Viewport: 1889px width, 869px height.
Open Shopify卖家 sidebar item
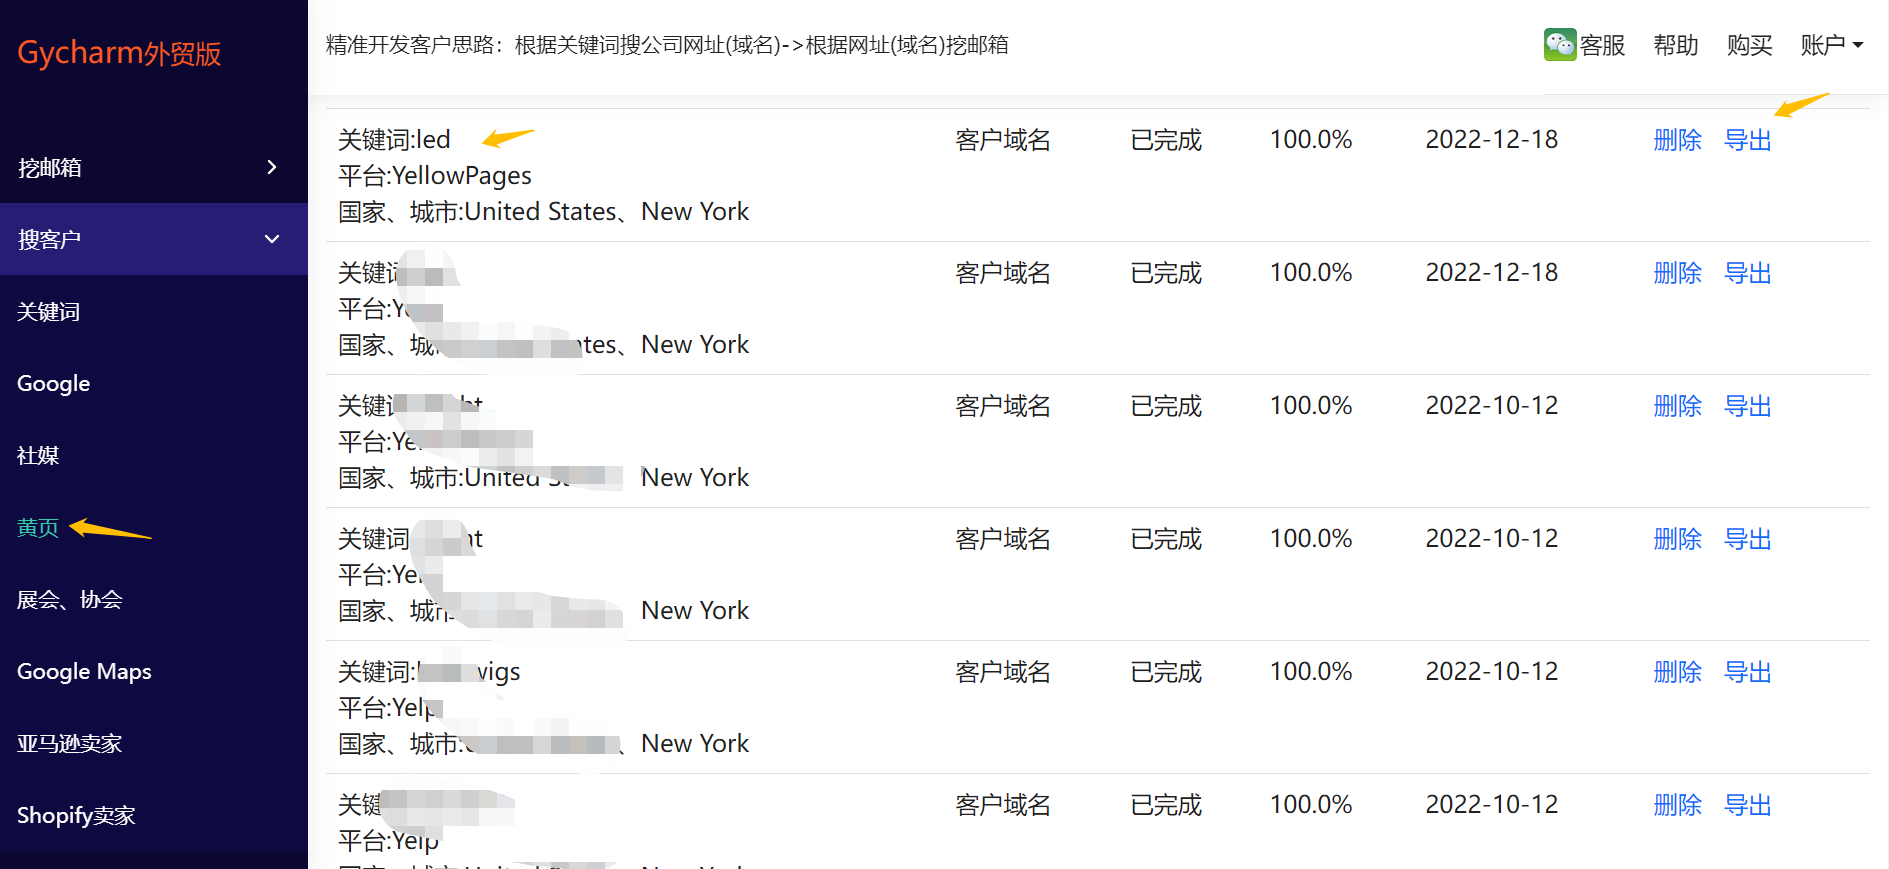click(76, 815)
